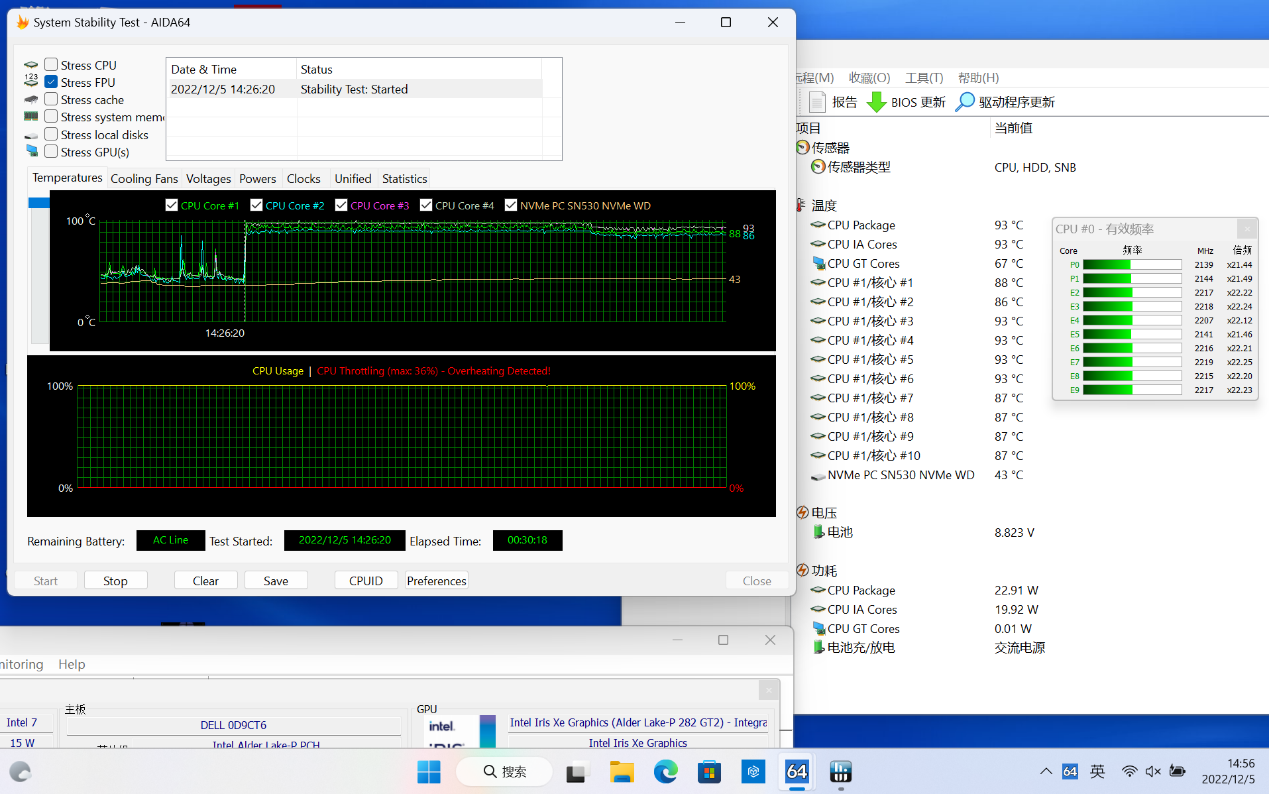This screenshot has width=1269, height=794.
Task: Open the CPUID panel
Action: 366,581
